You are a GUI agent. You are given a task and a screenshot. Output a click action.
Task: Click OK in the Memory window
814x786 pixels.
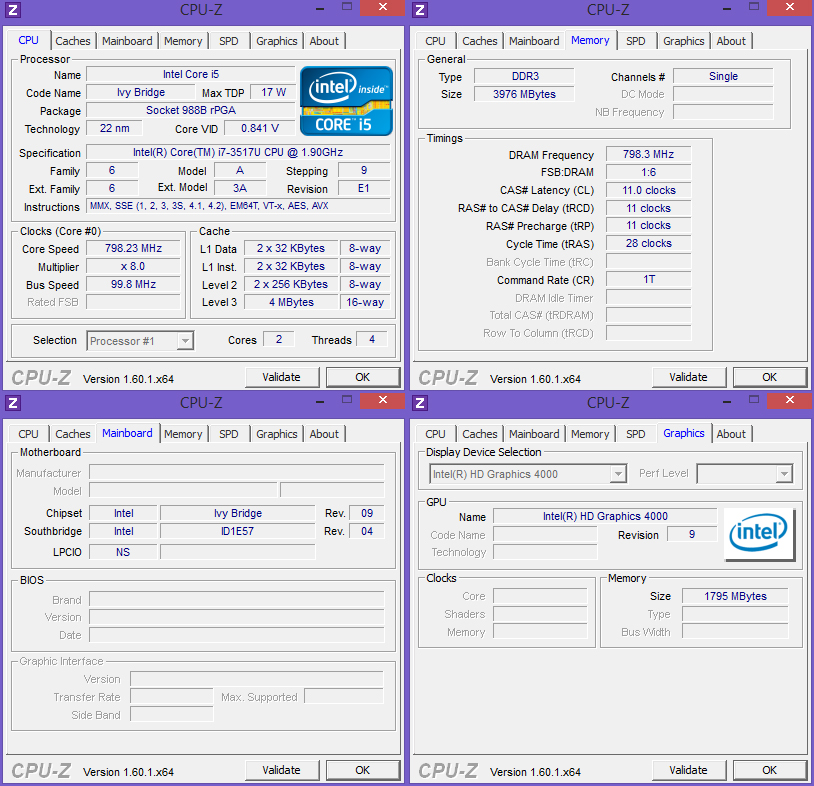(x=770, y=377)
